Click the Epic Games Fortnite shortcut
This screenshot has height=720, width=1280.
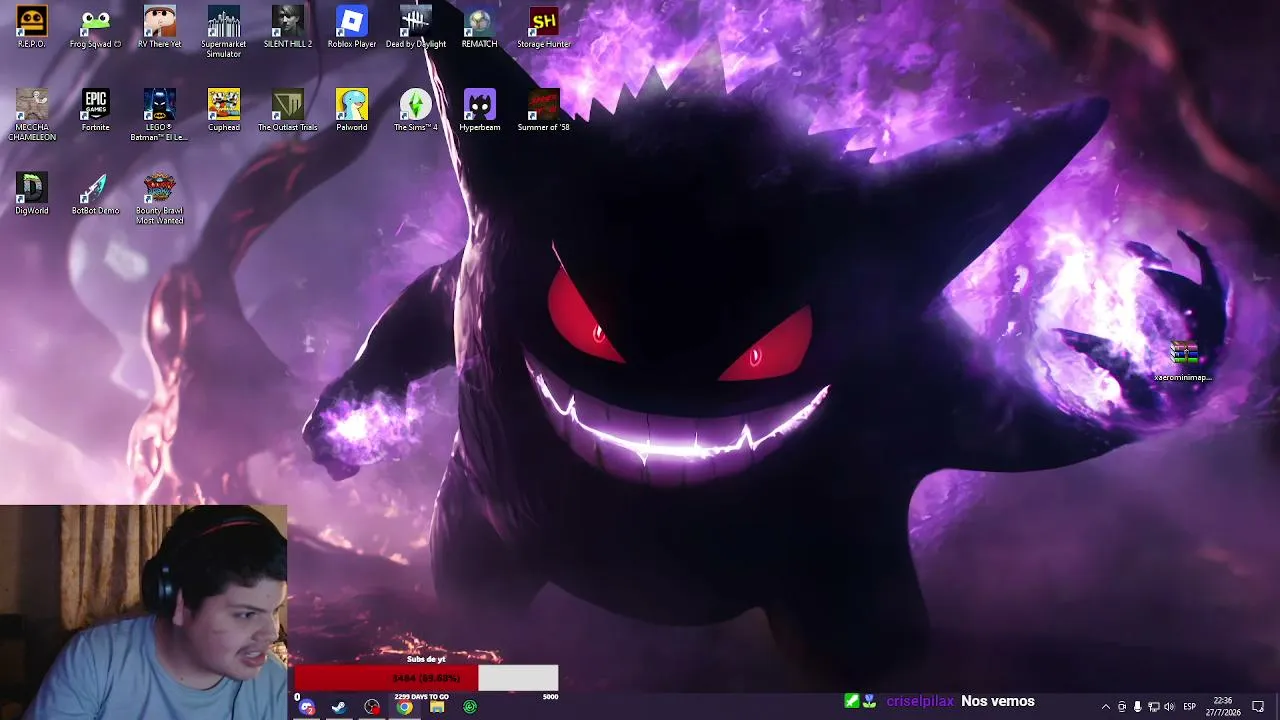coord(96,110)
